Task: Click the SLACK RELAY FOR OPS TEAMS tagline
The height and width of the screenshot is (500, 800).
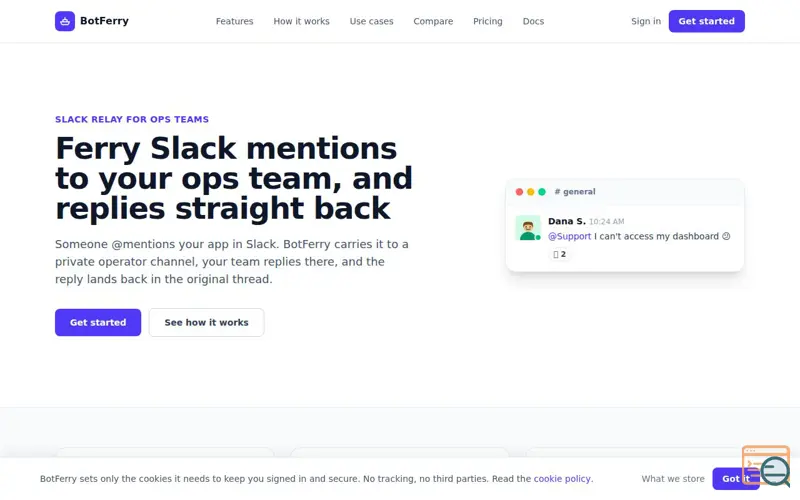Action: point(132,119)
